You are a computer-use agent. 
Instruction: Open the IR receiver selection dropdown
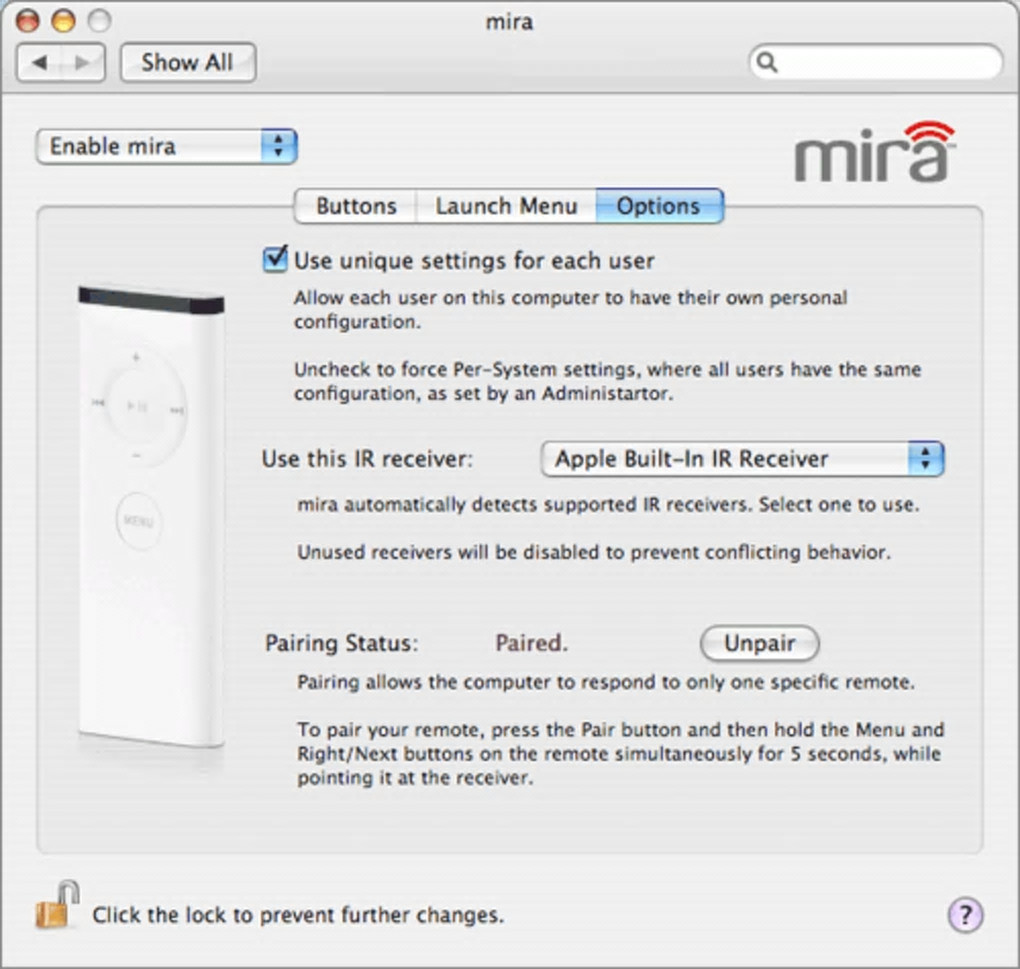(742, 459)
